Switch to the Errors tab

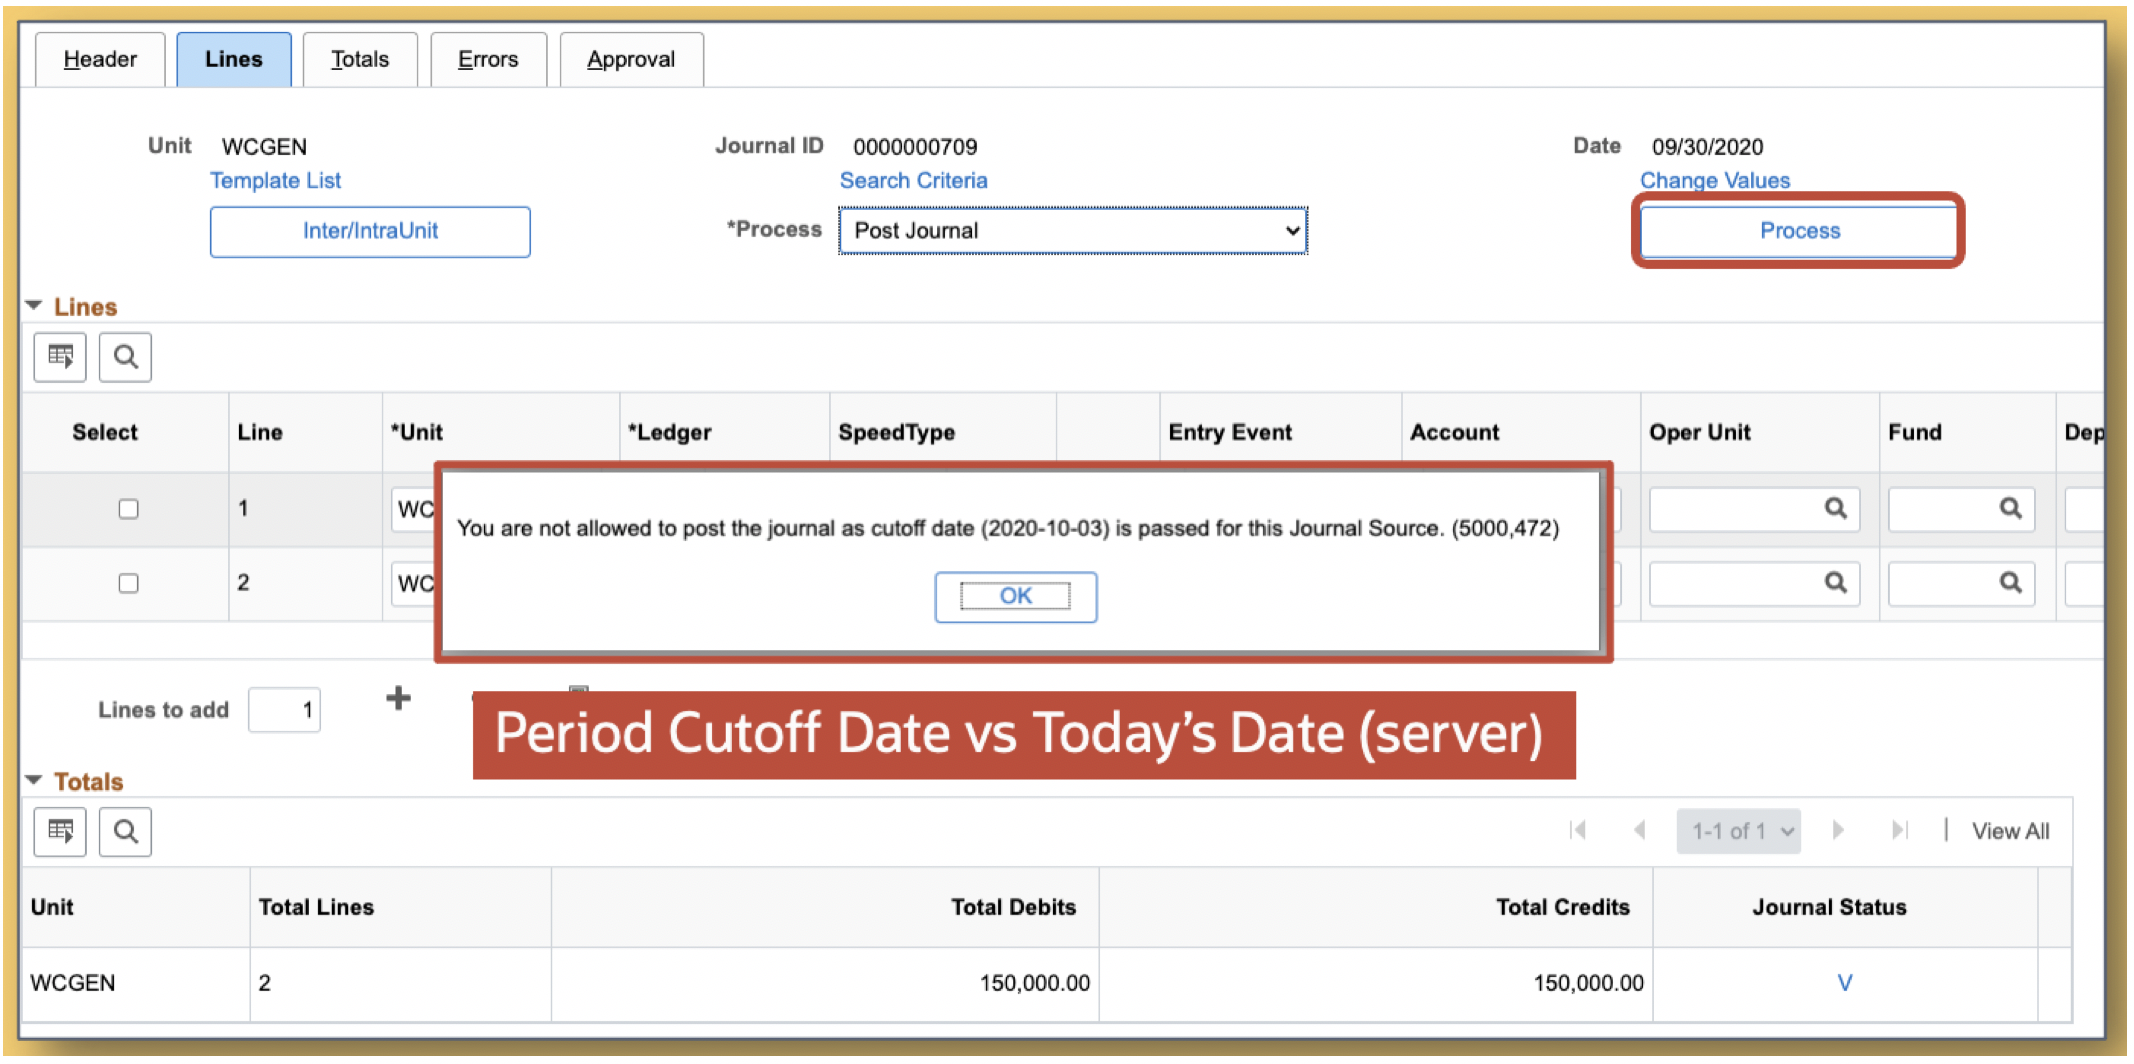(488, 59)
